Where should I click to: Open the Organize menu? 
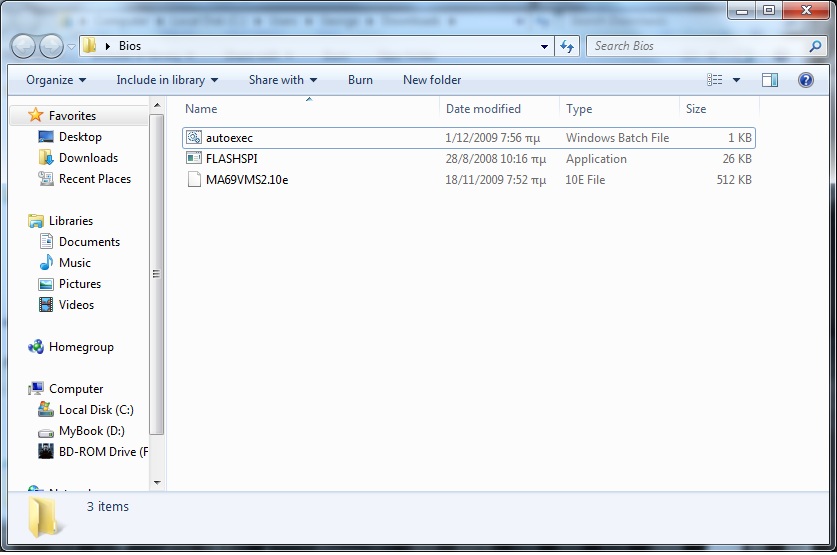(x=56, y=80)
